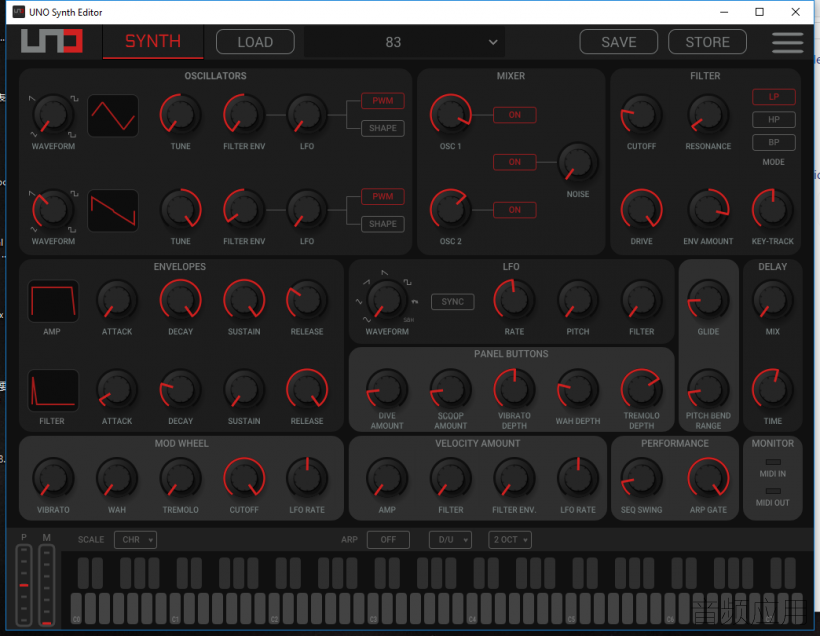Click the ARP GATE knob
Image resolution: width=820 pixels, height=636 pixels.
(708, 479)
